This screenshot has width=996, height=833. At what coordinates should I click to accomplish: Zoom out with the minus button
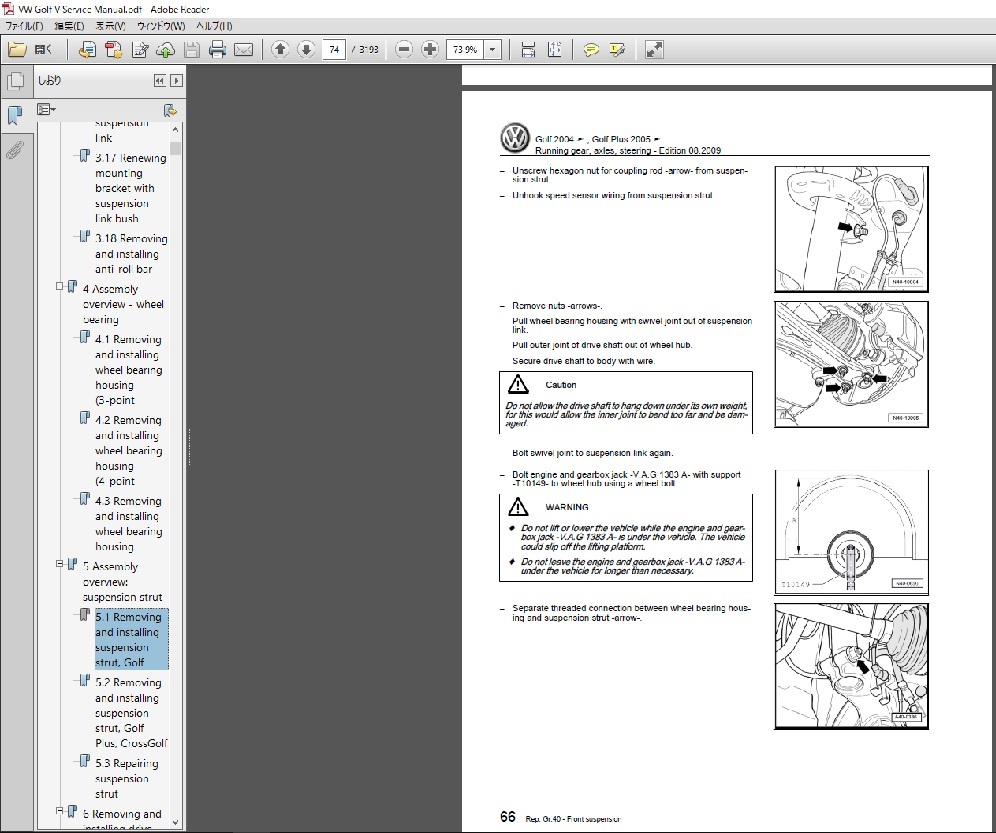[404, 49]
